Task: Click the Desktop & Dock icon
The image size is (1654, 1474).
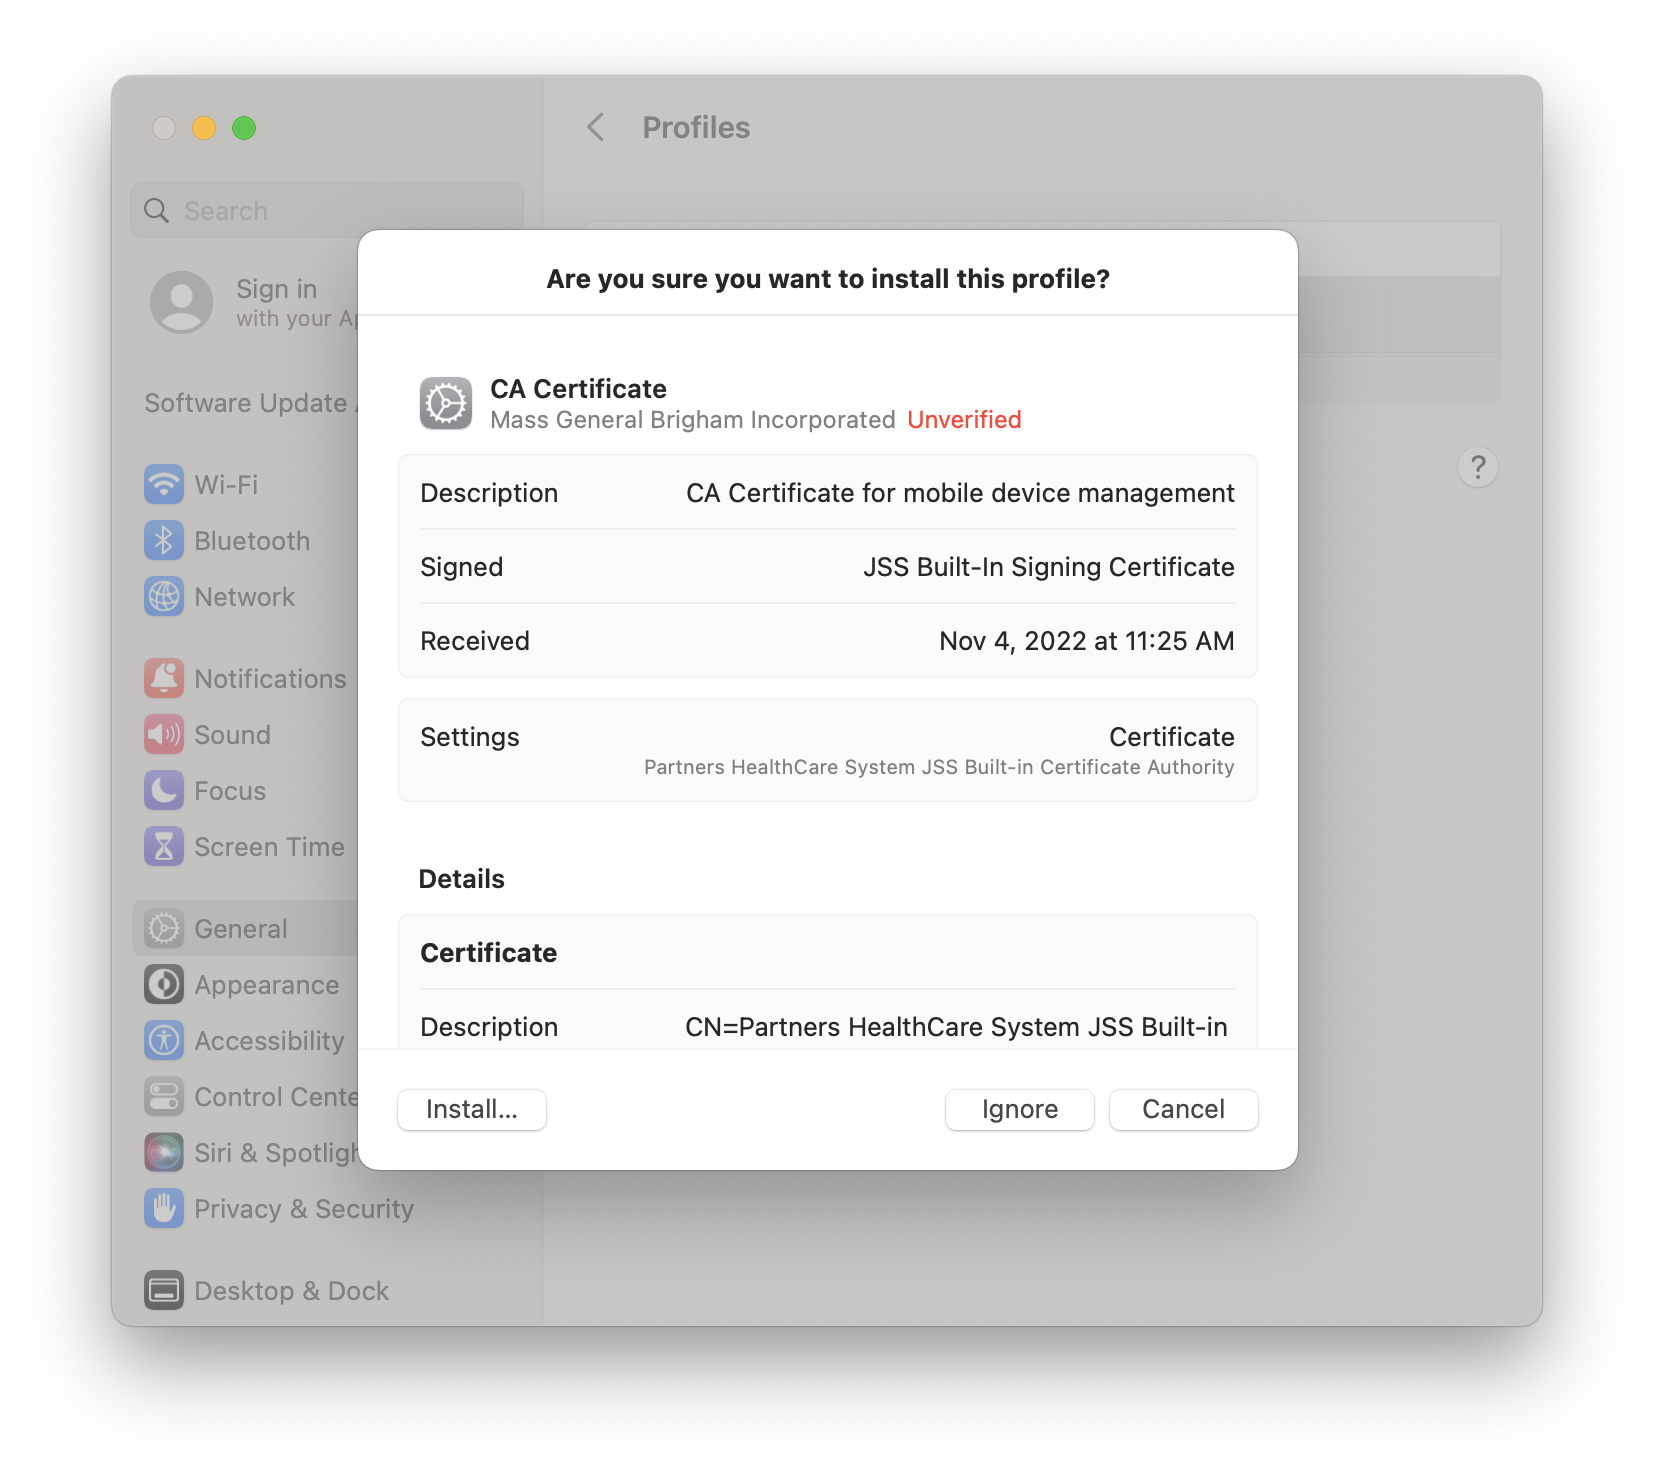Action: pos(164,1291)
